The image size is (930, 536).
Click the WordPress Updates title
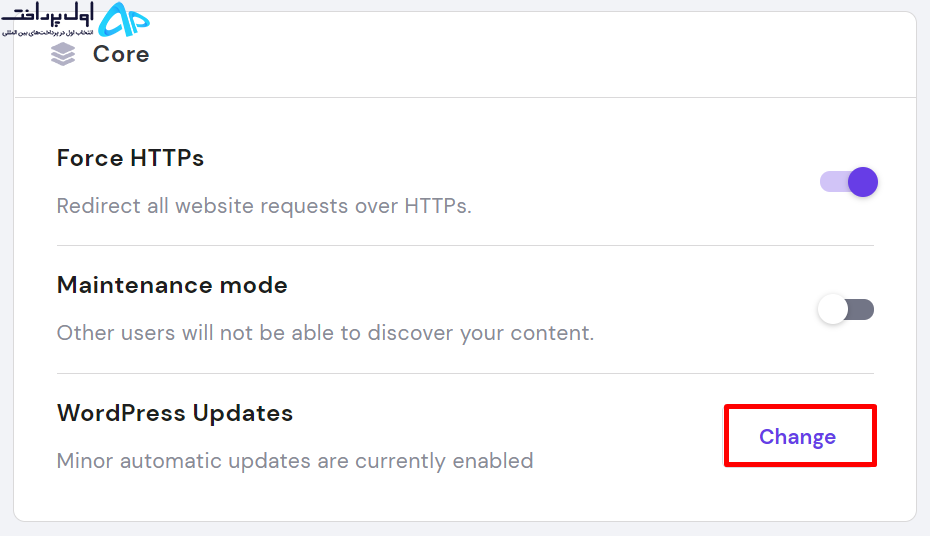click(x=175, y=413)
